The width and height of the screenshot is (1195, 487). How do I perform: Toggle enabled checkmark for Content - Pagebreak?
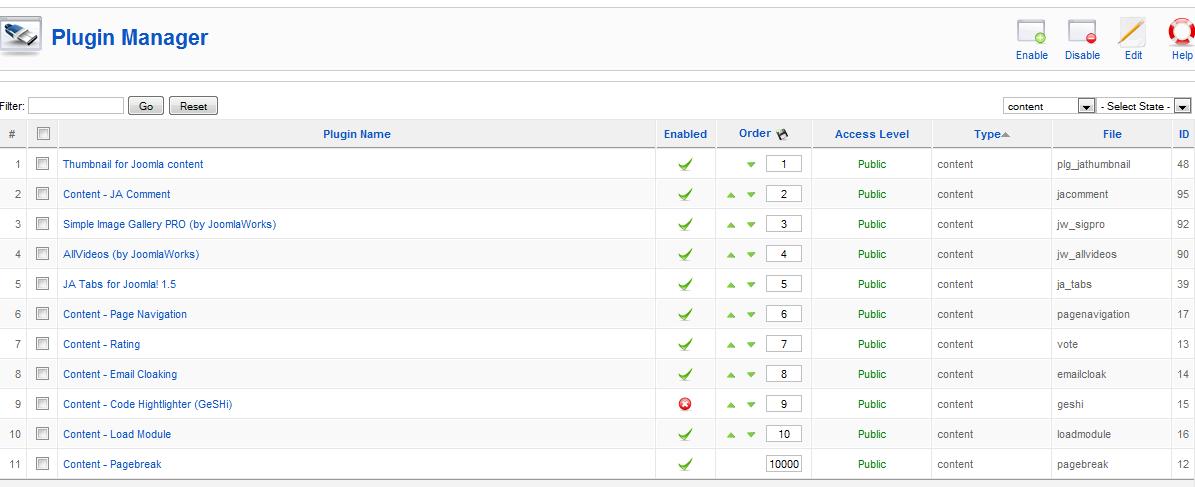point(685,464)
